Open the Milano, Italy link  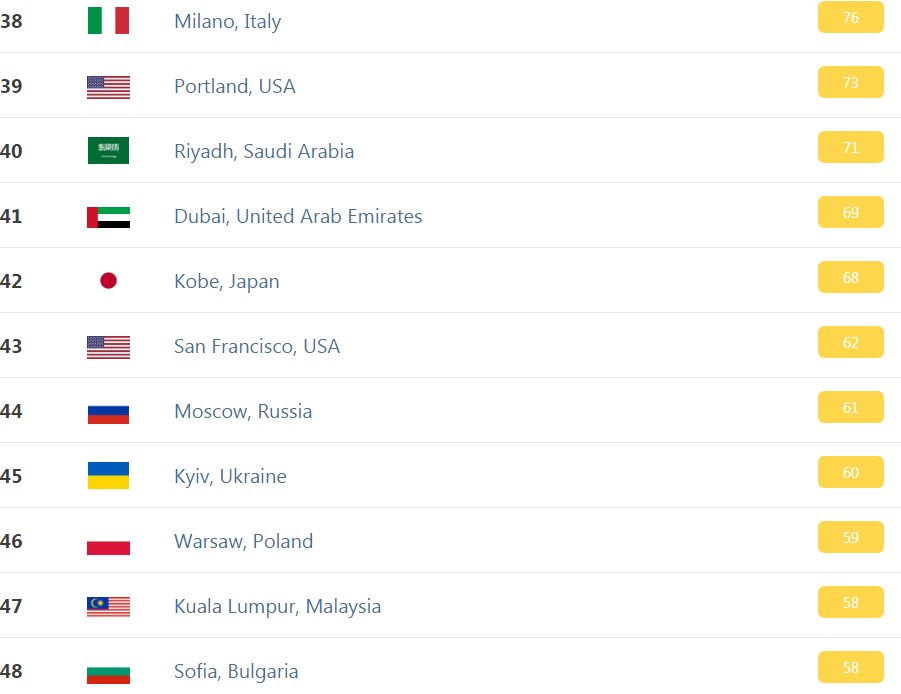(x=228, y=21)
